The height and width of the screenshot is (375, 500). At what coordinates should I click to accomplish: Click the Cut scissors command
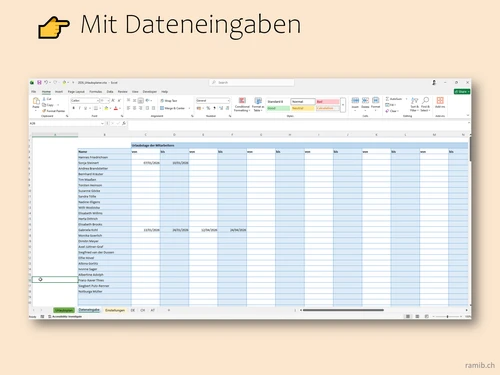[47, 99]
